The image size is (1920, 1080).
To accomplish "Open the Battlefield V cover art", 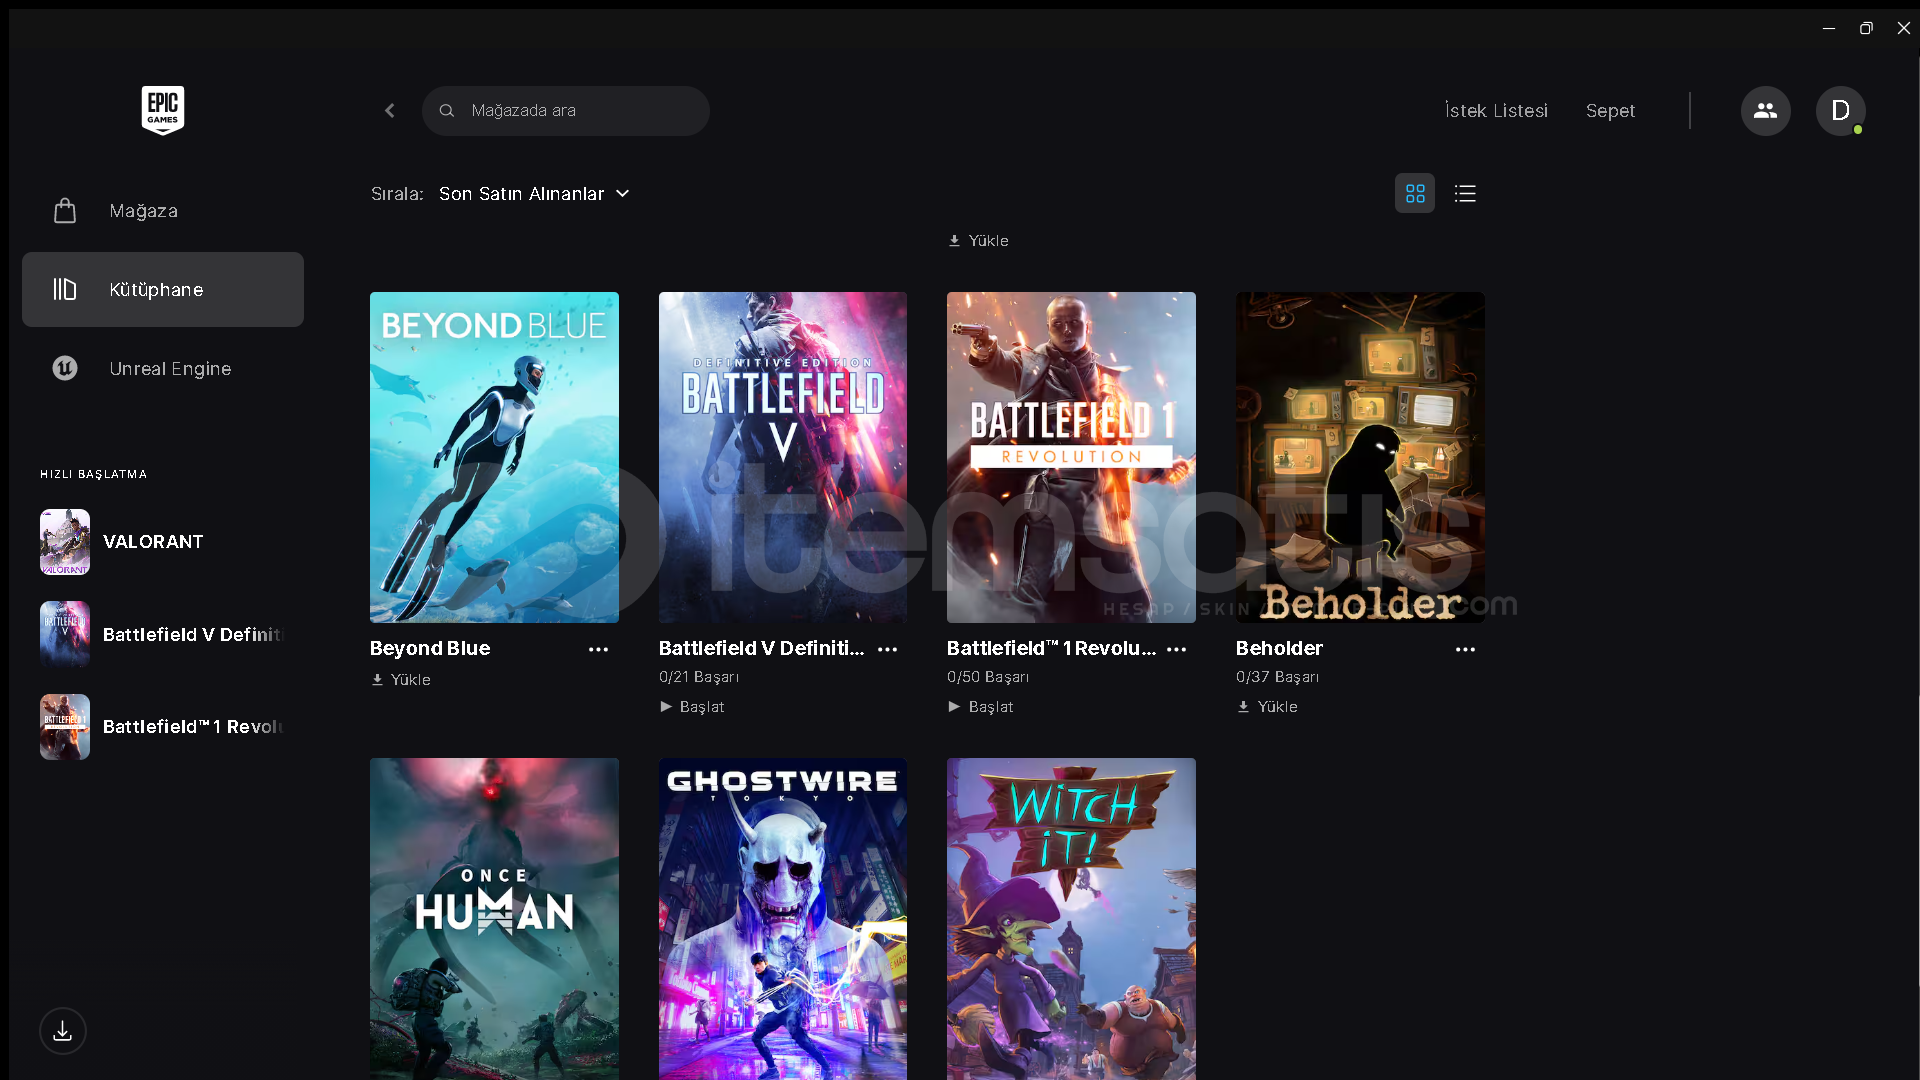I will pyautogui.click(x=783, y=457).
